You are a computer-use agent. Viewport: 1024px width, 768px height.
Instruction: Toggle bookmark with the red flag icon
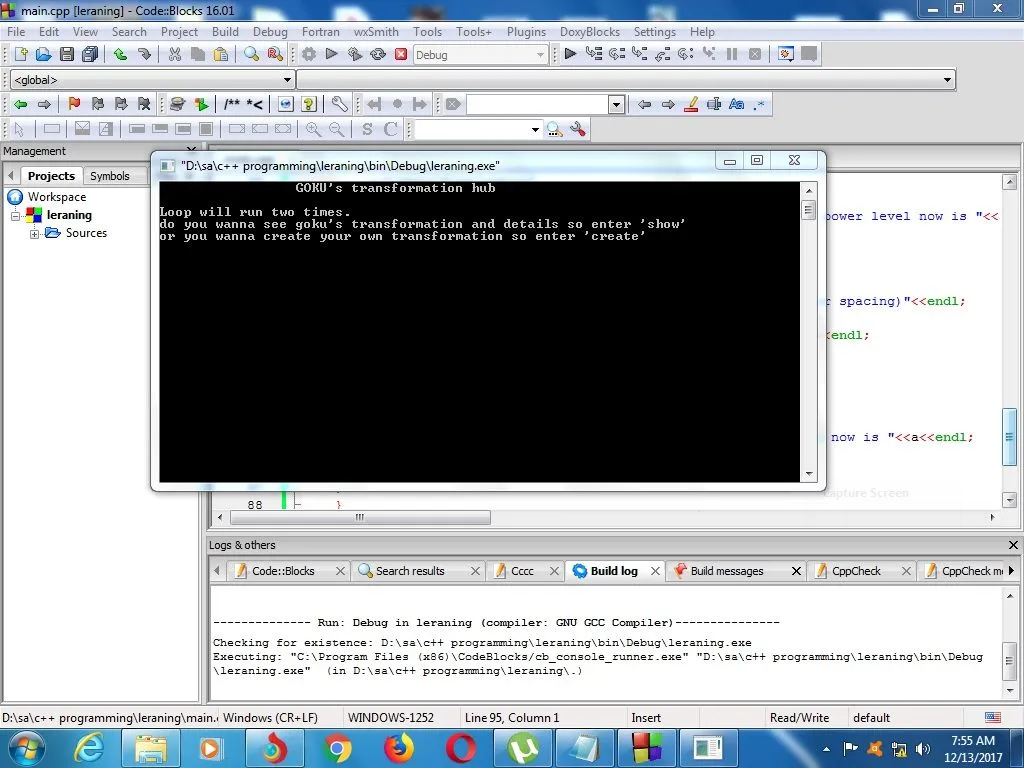coord(74,104)
